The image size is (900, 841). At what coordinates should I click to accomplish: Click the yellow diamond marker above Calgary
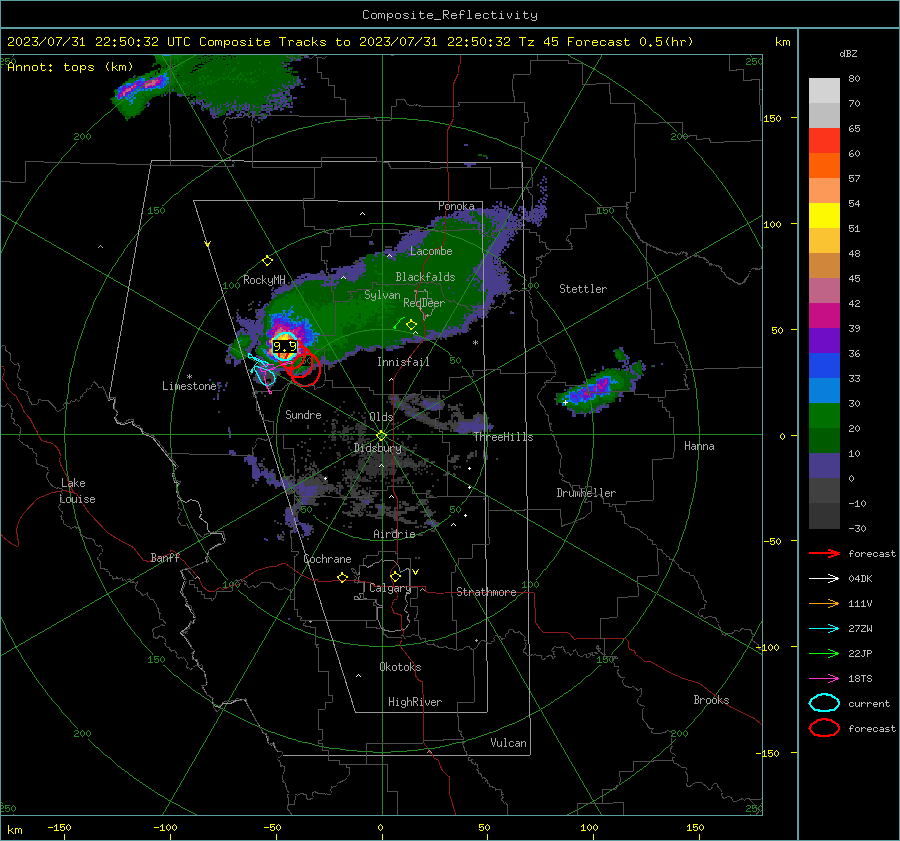coord(395,576)
